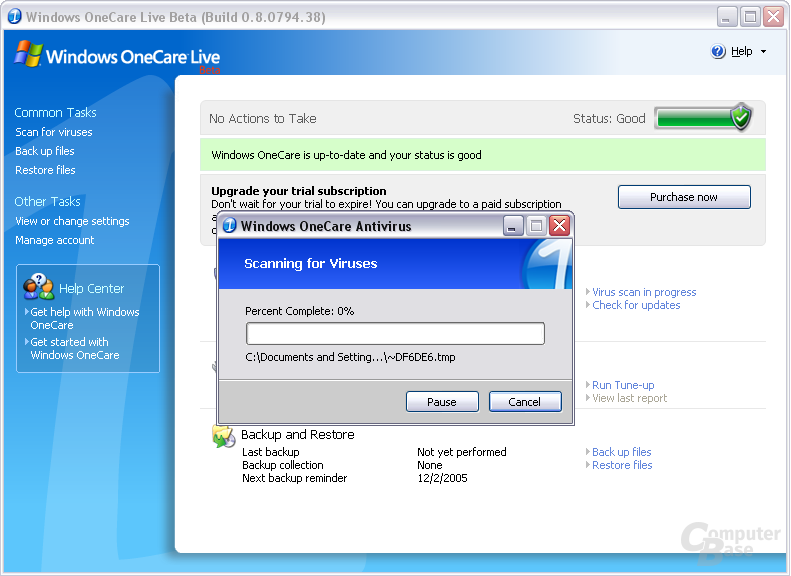Image resolution: width=791 pixels, height=576 pixels.
Task: Click 'Percent Complete: 0%' text
Action: [x=300, y=311]
